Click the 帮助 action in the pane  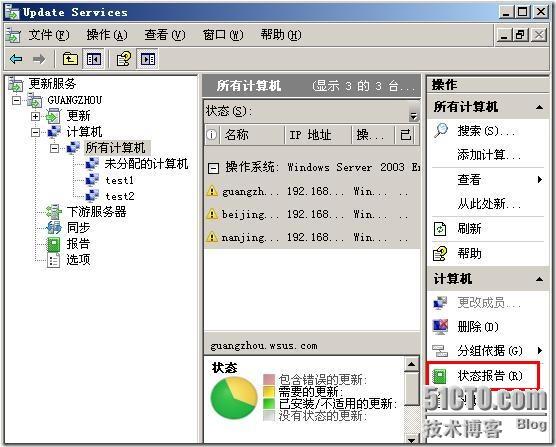coord(469,253)
